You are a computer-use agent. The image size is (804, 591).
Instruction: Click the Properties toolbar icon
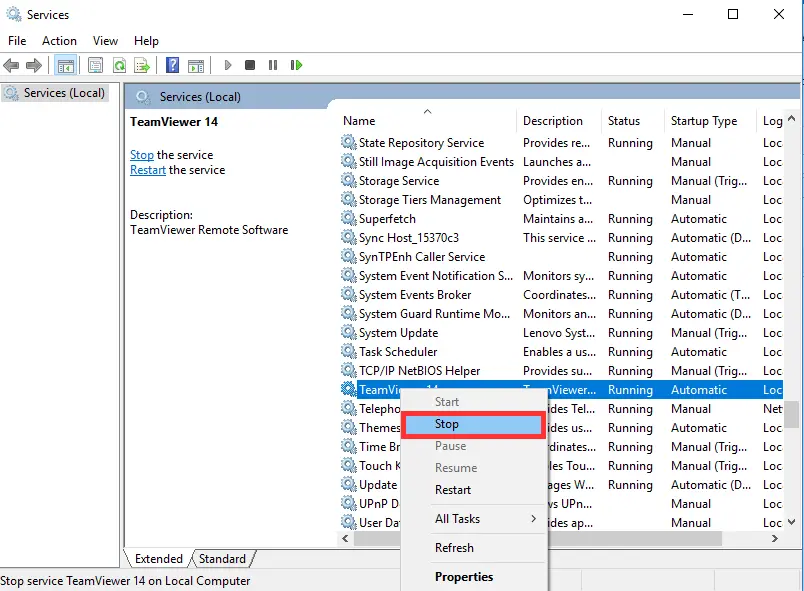pyautogui.click(x=95, y=65)
